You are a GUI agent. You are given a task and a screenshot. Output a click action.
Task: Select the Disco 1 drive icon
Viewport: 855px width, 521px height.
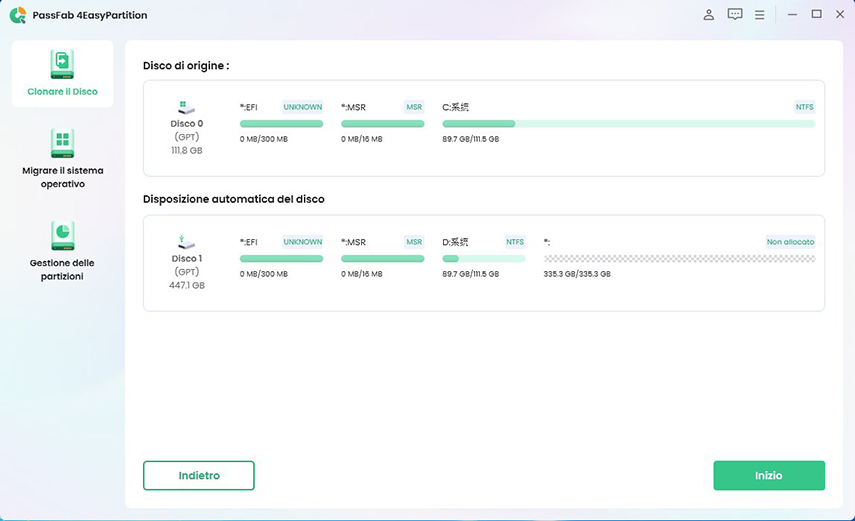pyautogui.click(x=187, y=241)
